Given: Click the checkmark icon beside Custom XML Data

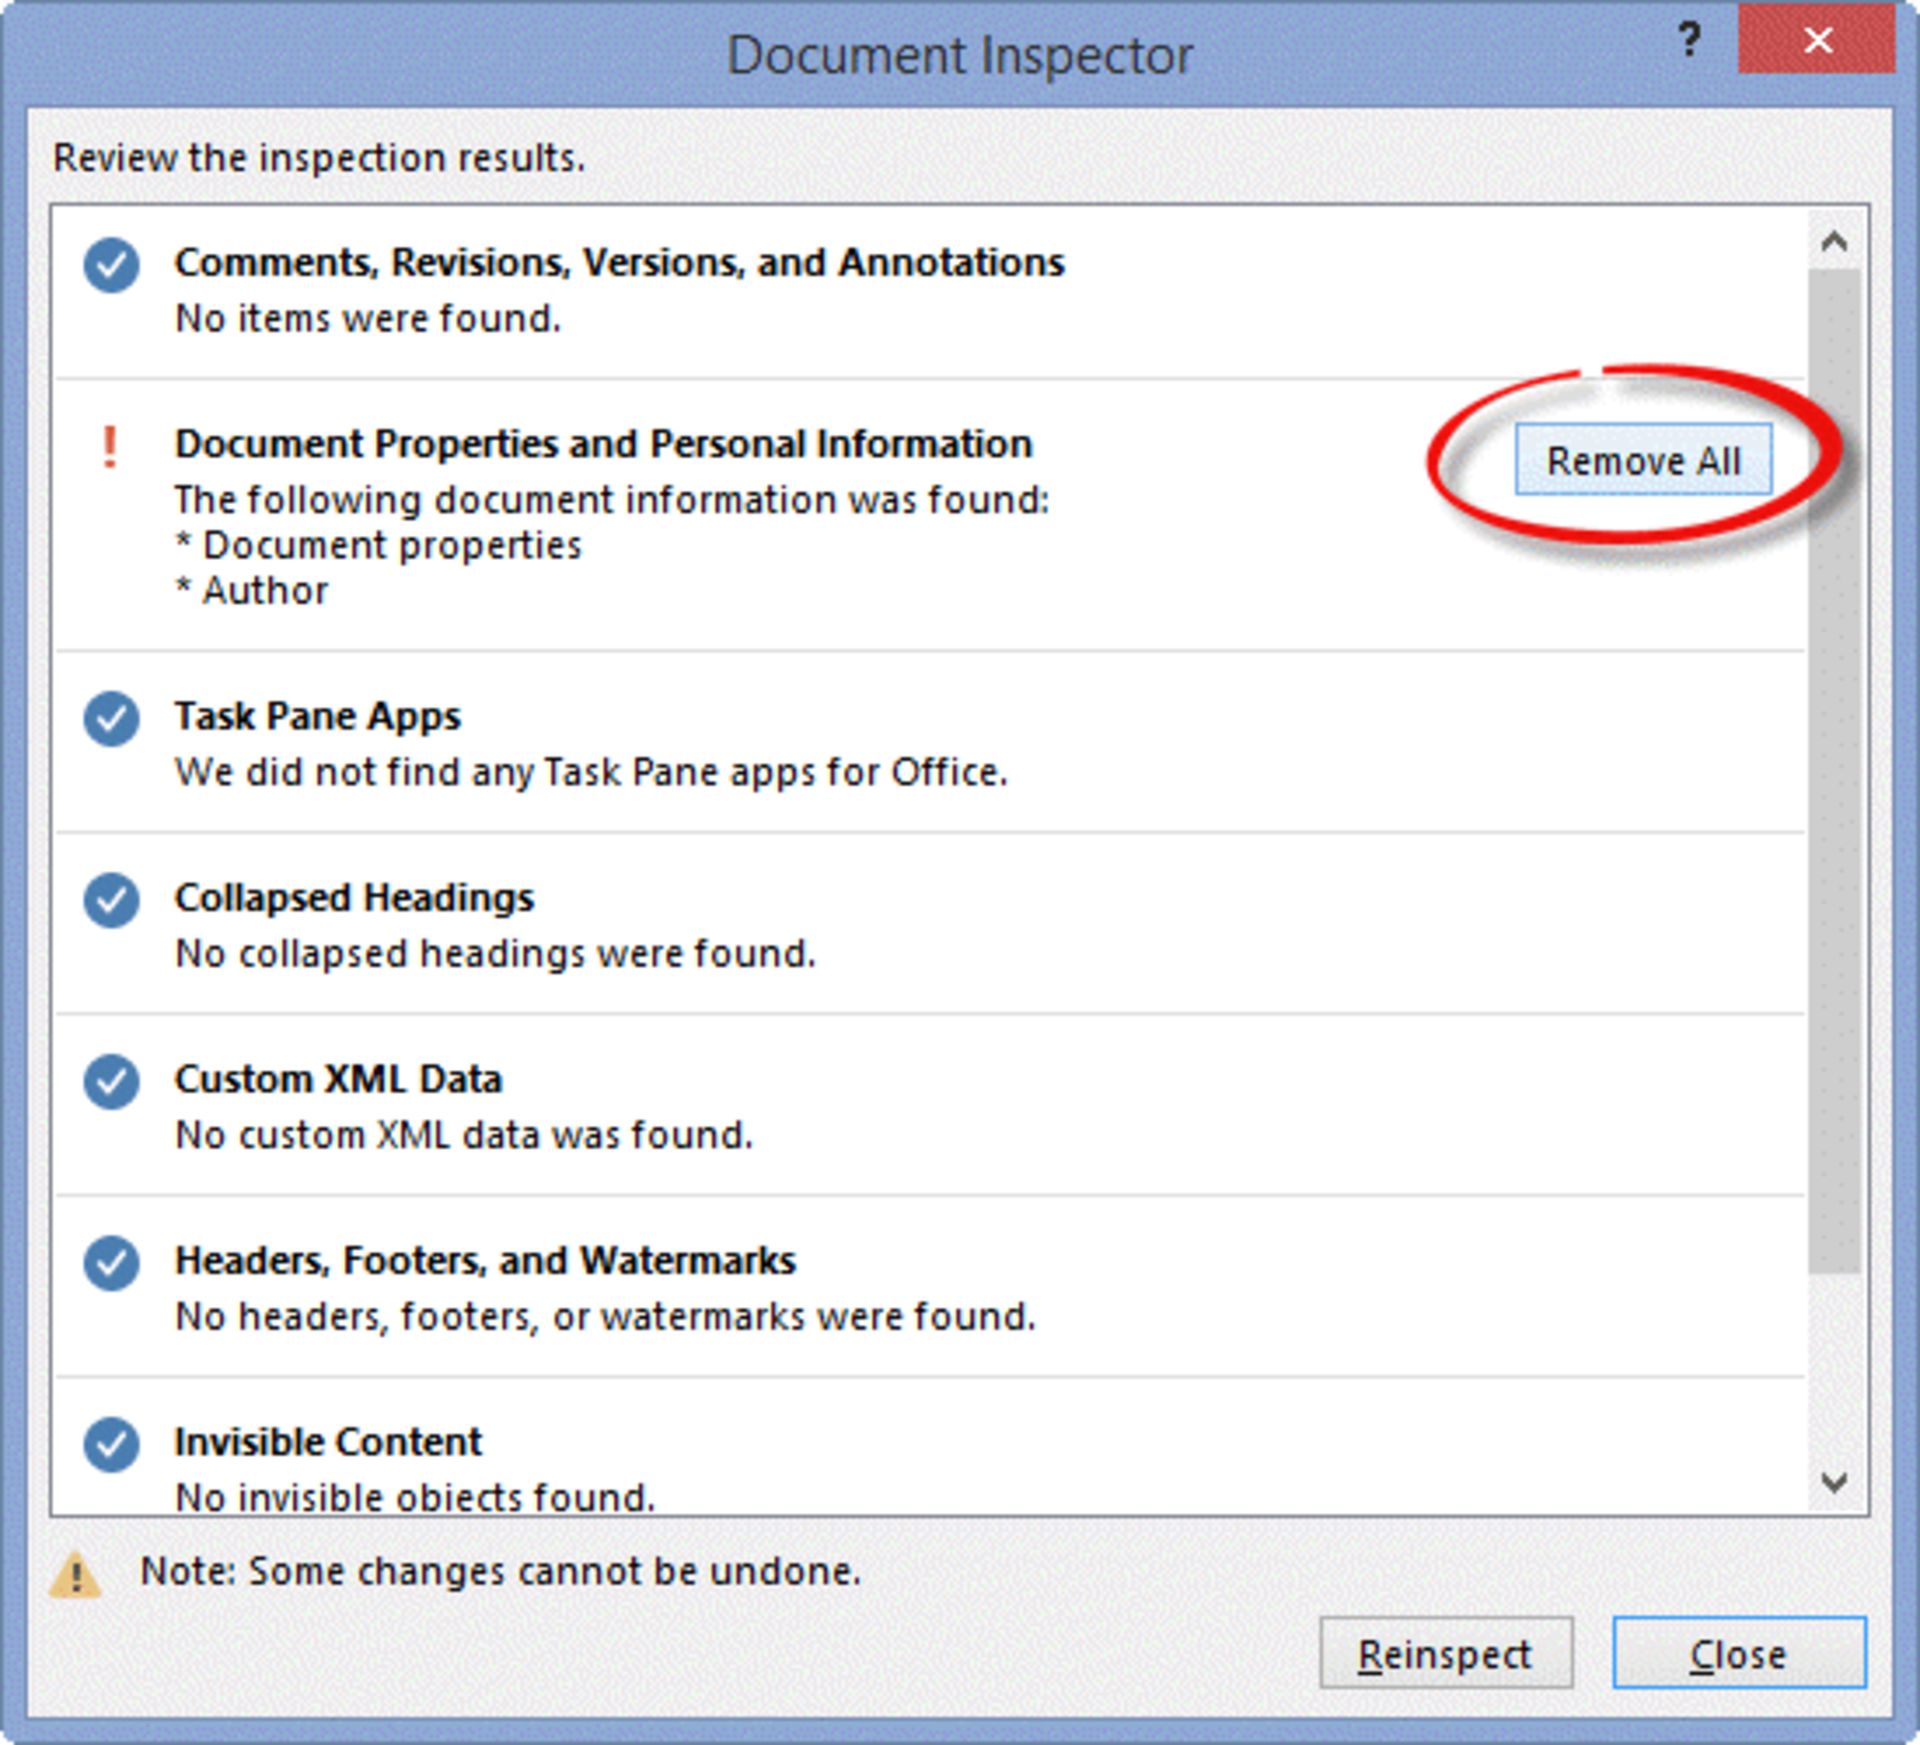Looking at the screenshot, I should click(x=111, y=1082).
